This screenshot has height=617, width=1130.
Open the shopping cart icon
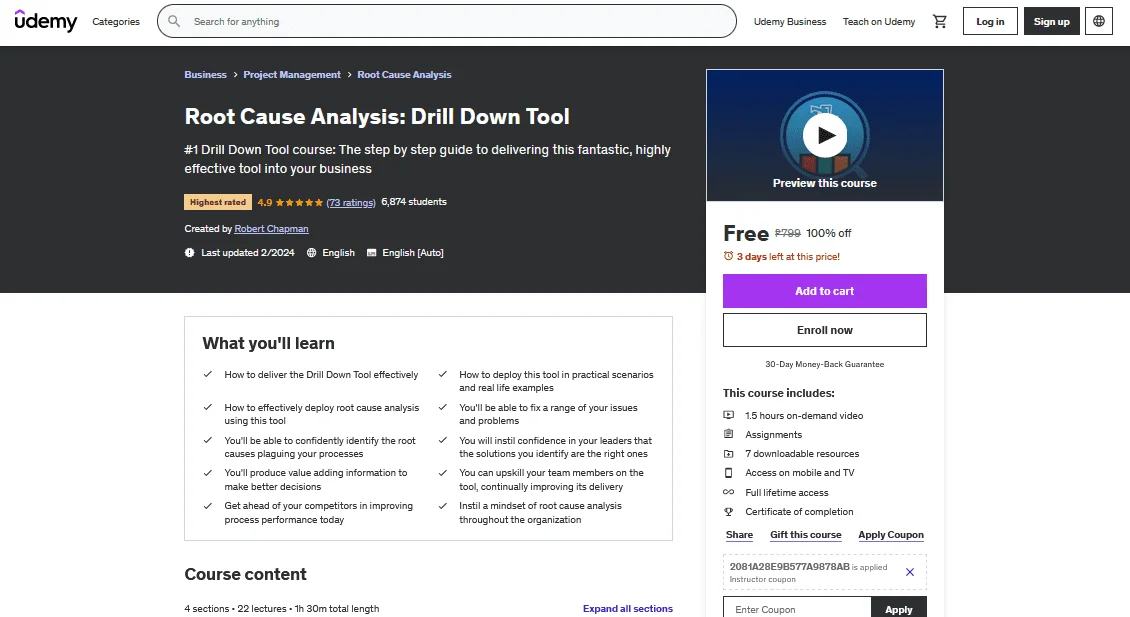(x=940, y=22)
